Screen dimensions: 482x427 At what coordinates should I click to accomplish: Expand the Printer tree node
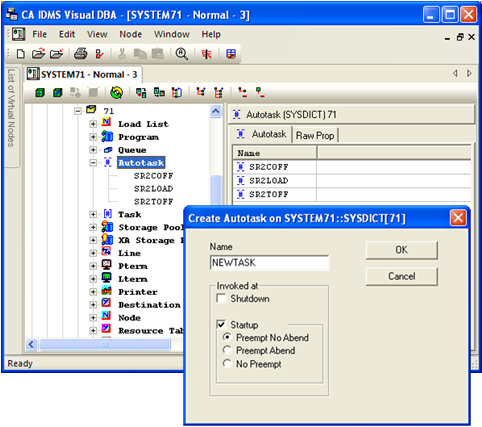coord(93,292)
